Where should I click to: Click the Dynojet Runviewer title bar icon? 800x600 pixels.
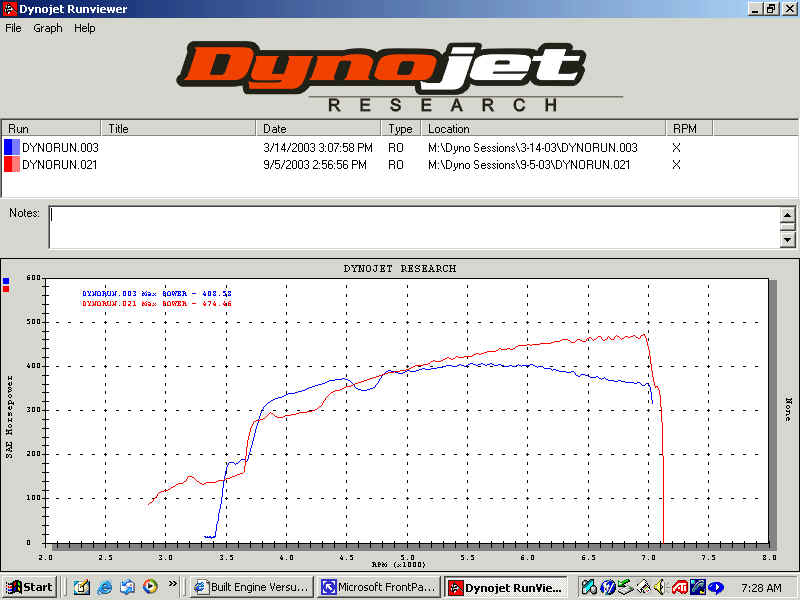point(9,9)
